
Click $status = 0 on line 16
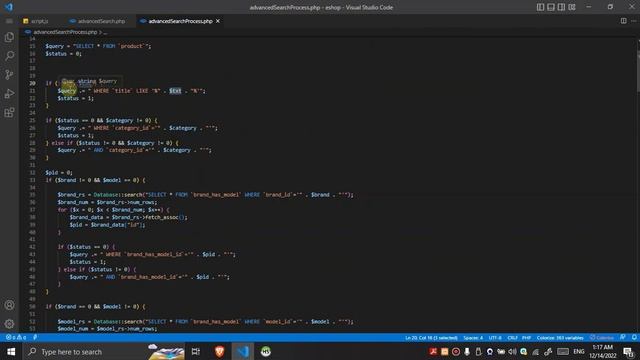pos(63,53)
